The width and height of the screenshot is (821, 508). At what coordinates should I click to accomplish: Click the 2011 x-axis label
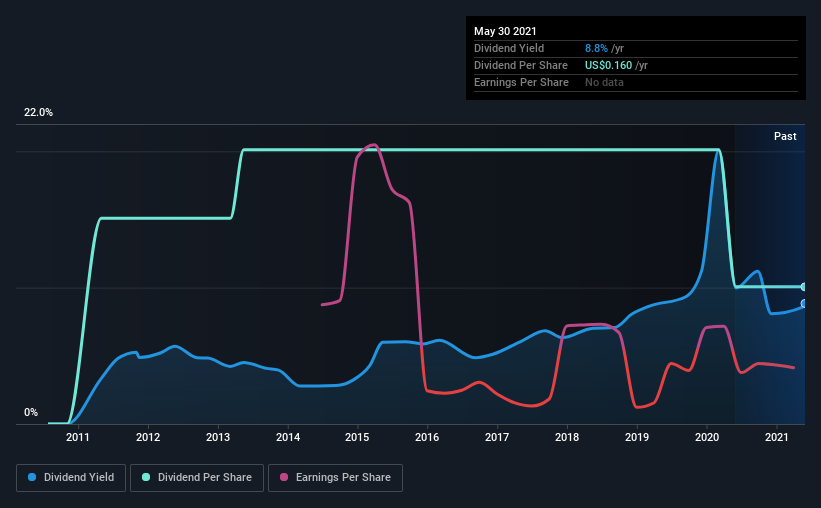77,437
